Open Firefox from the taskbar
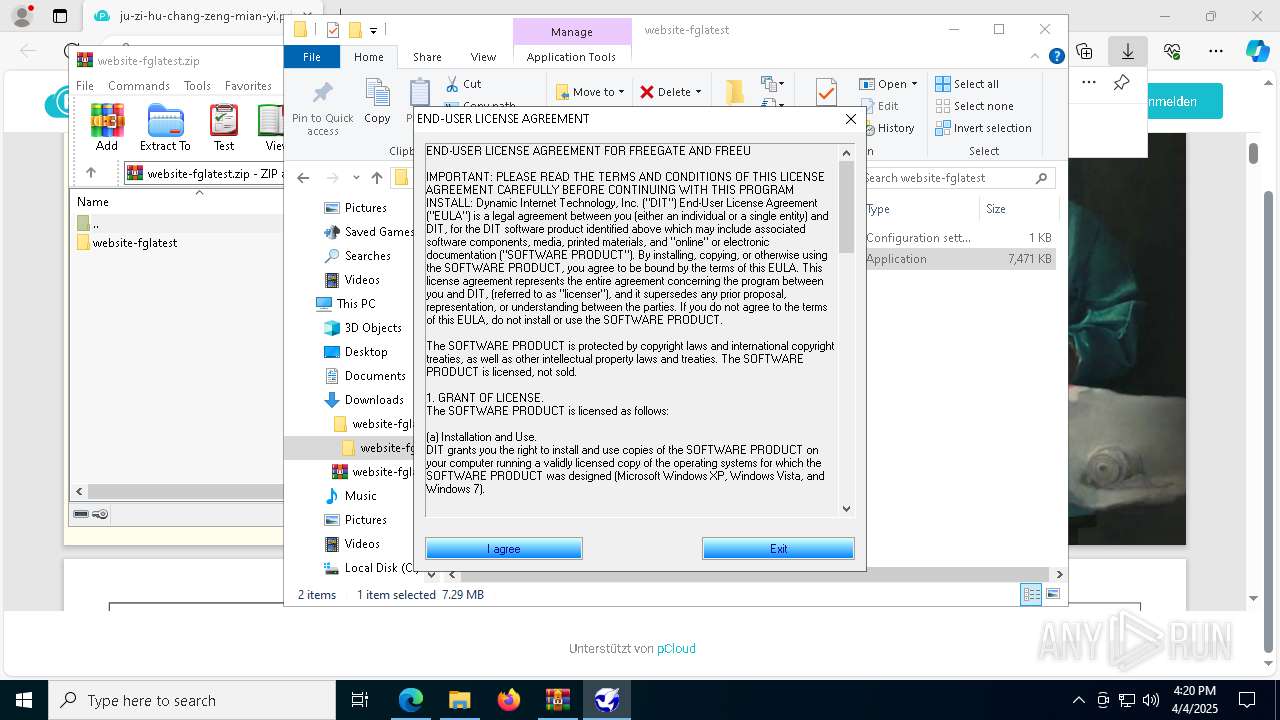Viewport: 1280px width, 720px height. [509, 700]
